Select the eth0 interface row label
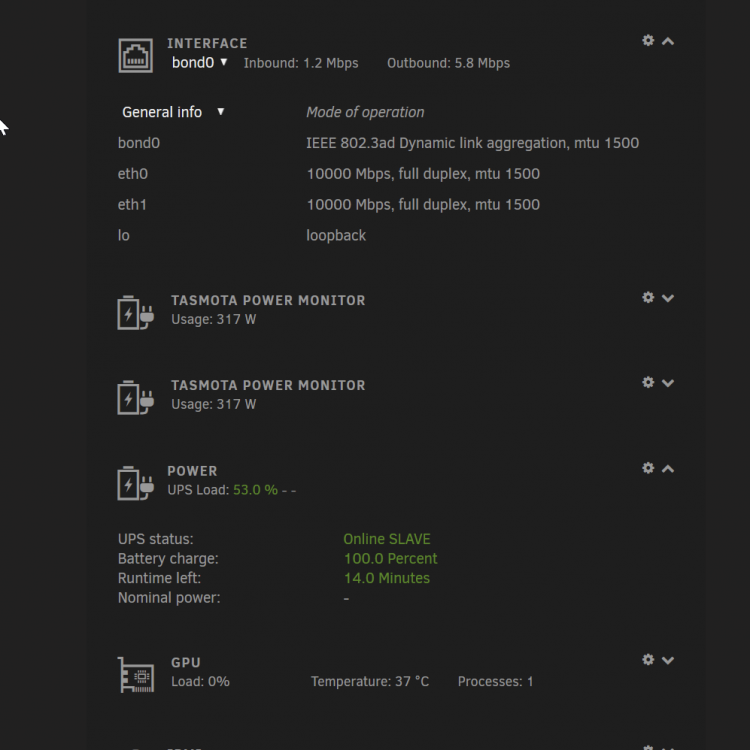The width and height of the screenshot is (750, 750). pyautogui.click(x=132, y=174)
